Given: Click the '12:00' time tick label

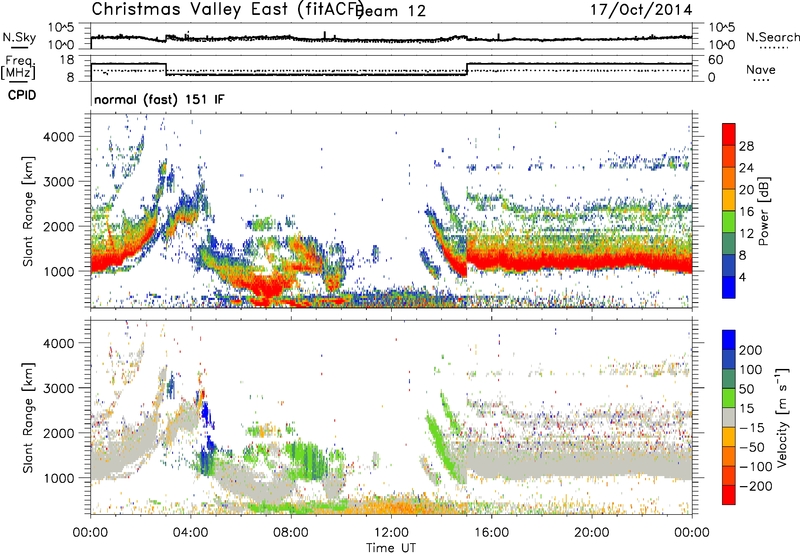Looking at the screenshot, I should pyautogui.click(x=391, y=533).
